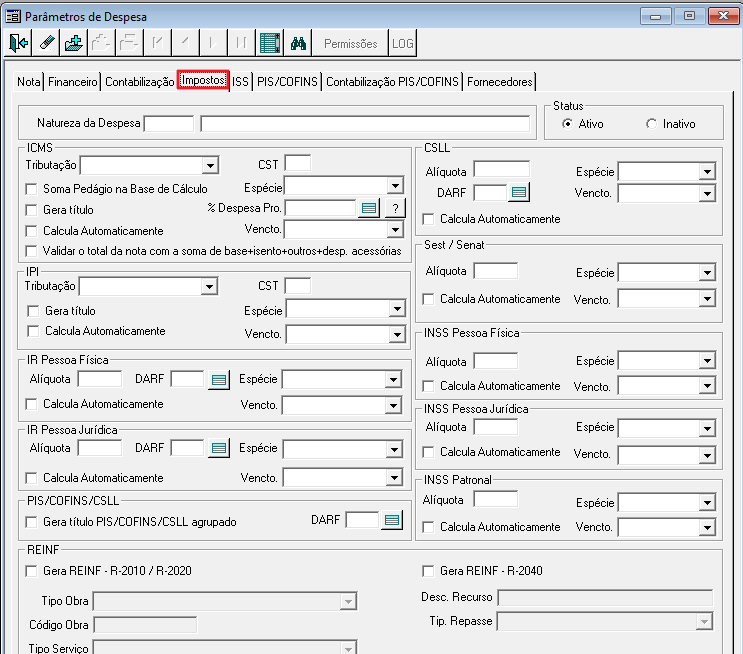The height and width of the screenshot is (654, 743).
Task: Click the CSLL Alíquota input field
Action: (502, 170)
